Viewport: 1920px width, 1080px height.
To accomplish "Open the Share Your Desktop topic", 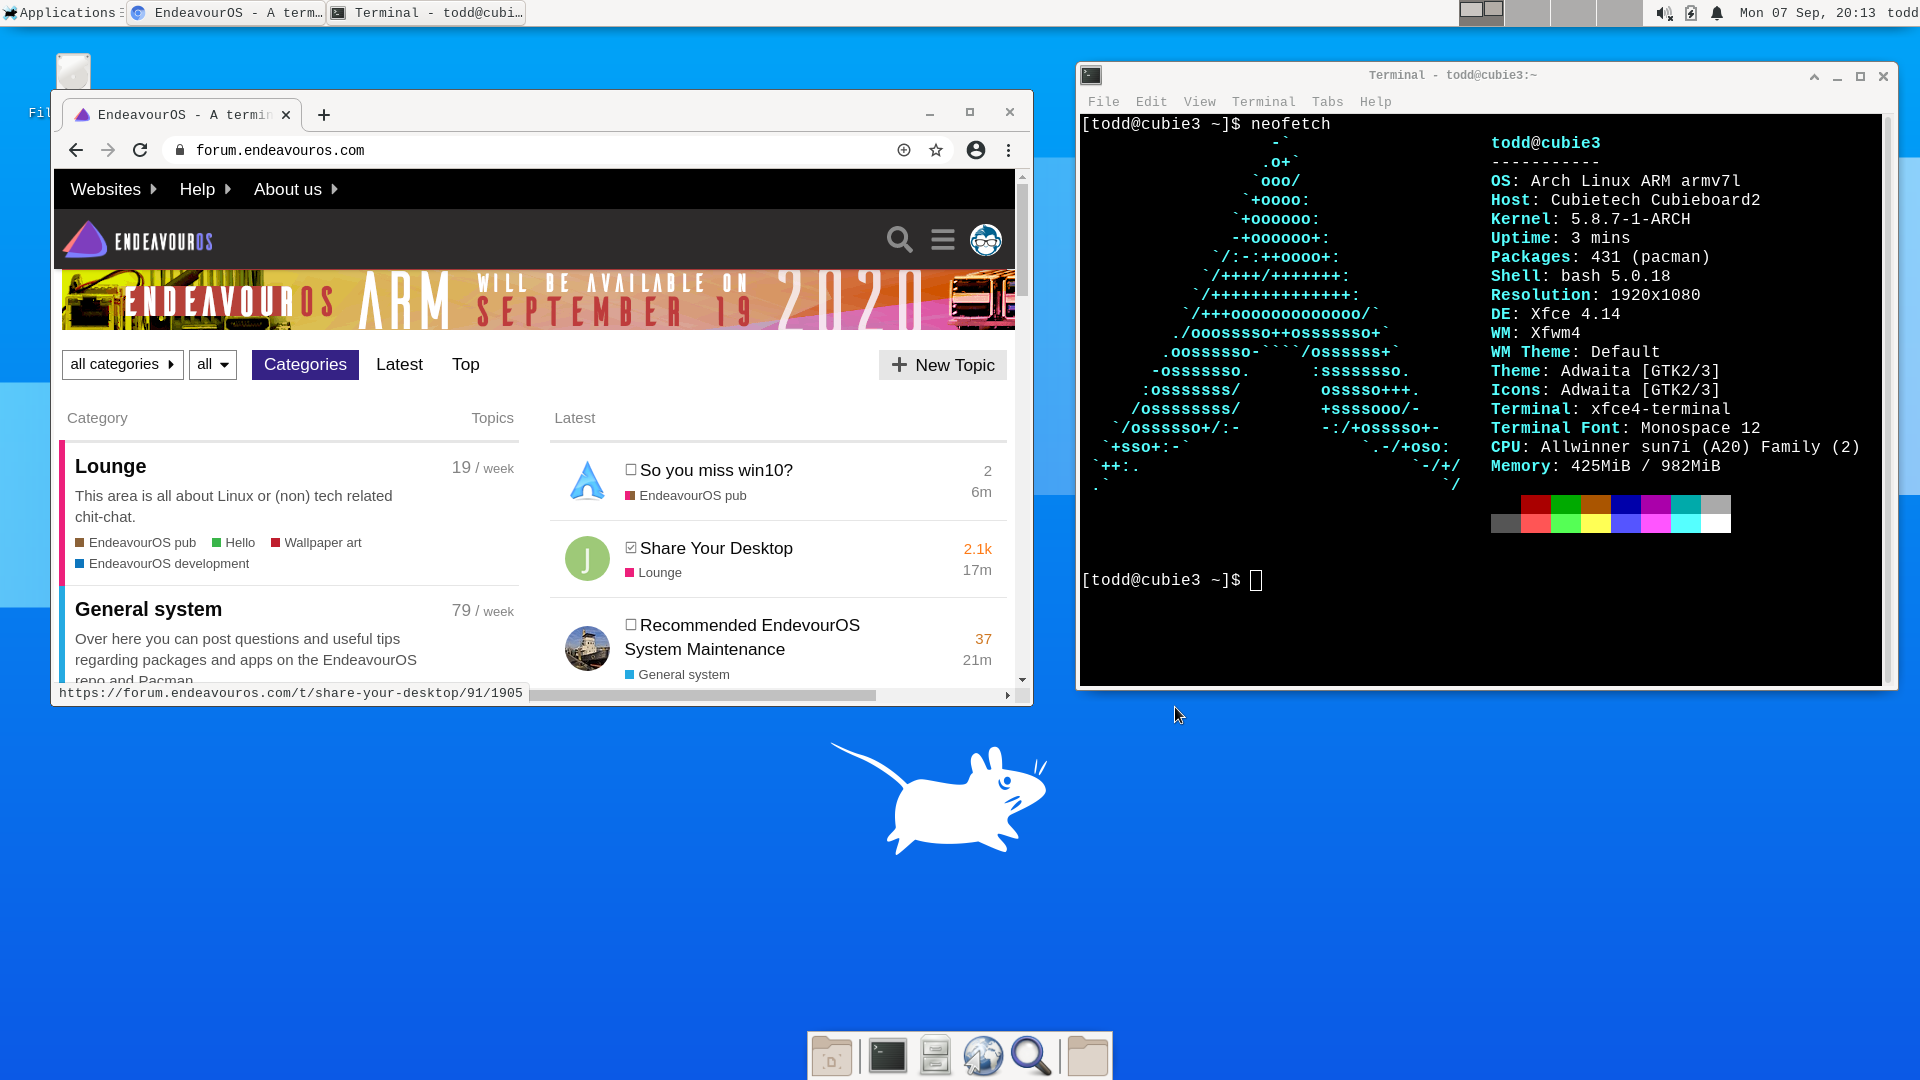I will click(x=716, y=548).
